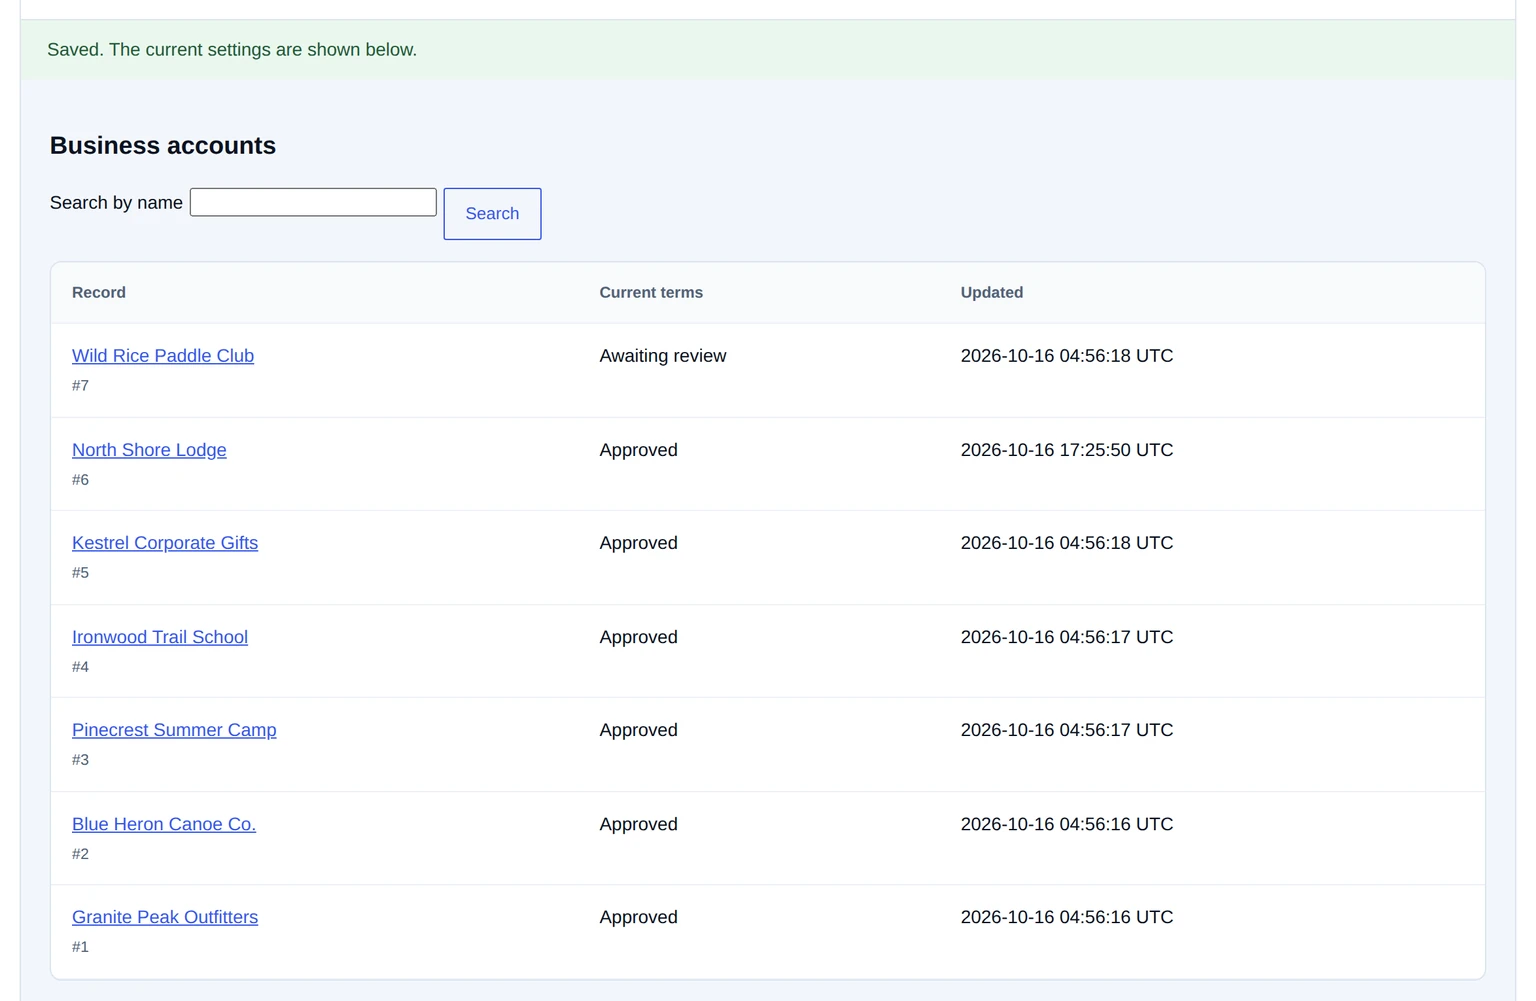
Task: Click the 'Record' column header
Action: click(x=99, y=292)
